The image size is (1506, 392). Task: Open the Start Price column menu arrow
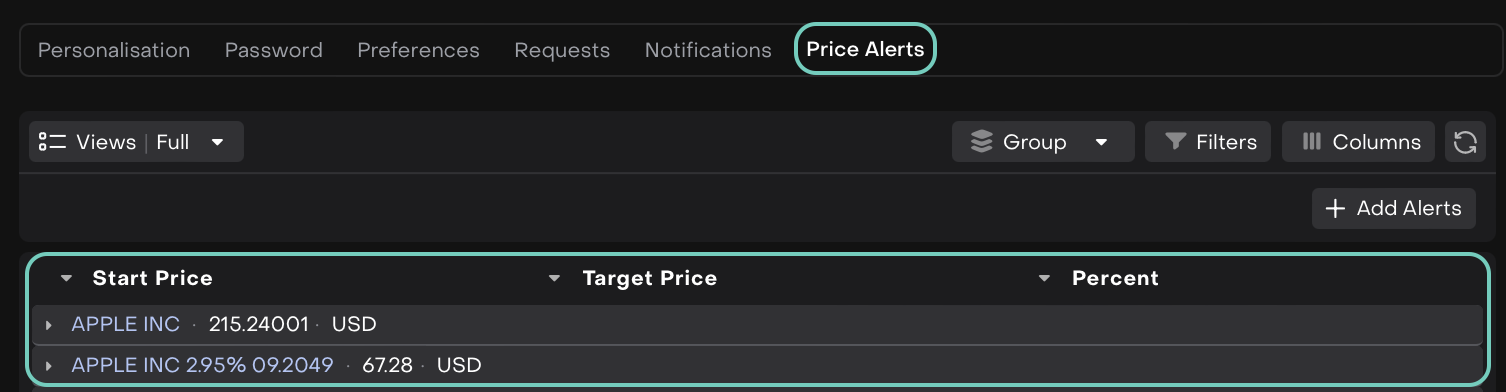66,278
